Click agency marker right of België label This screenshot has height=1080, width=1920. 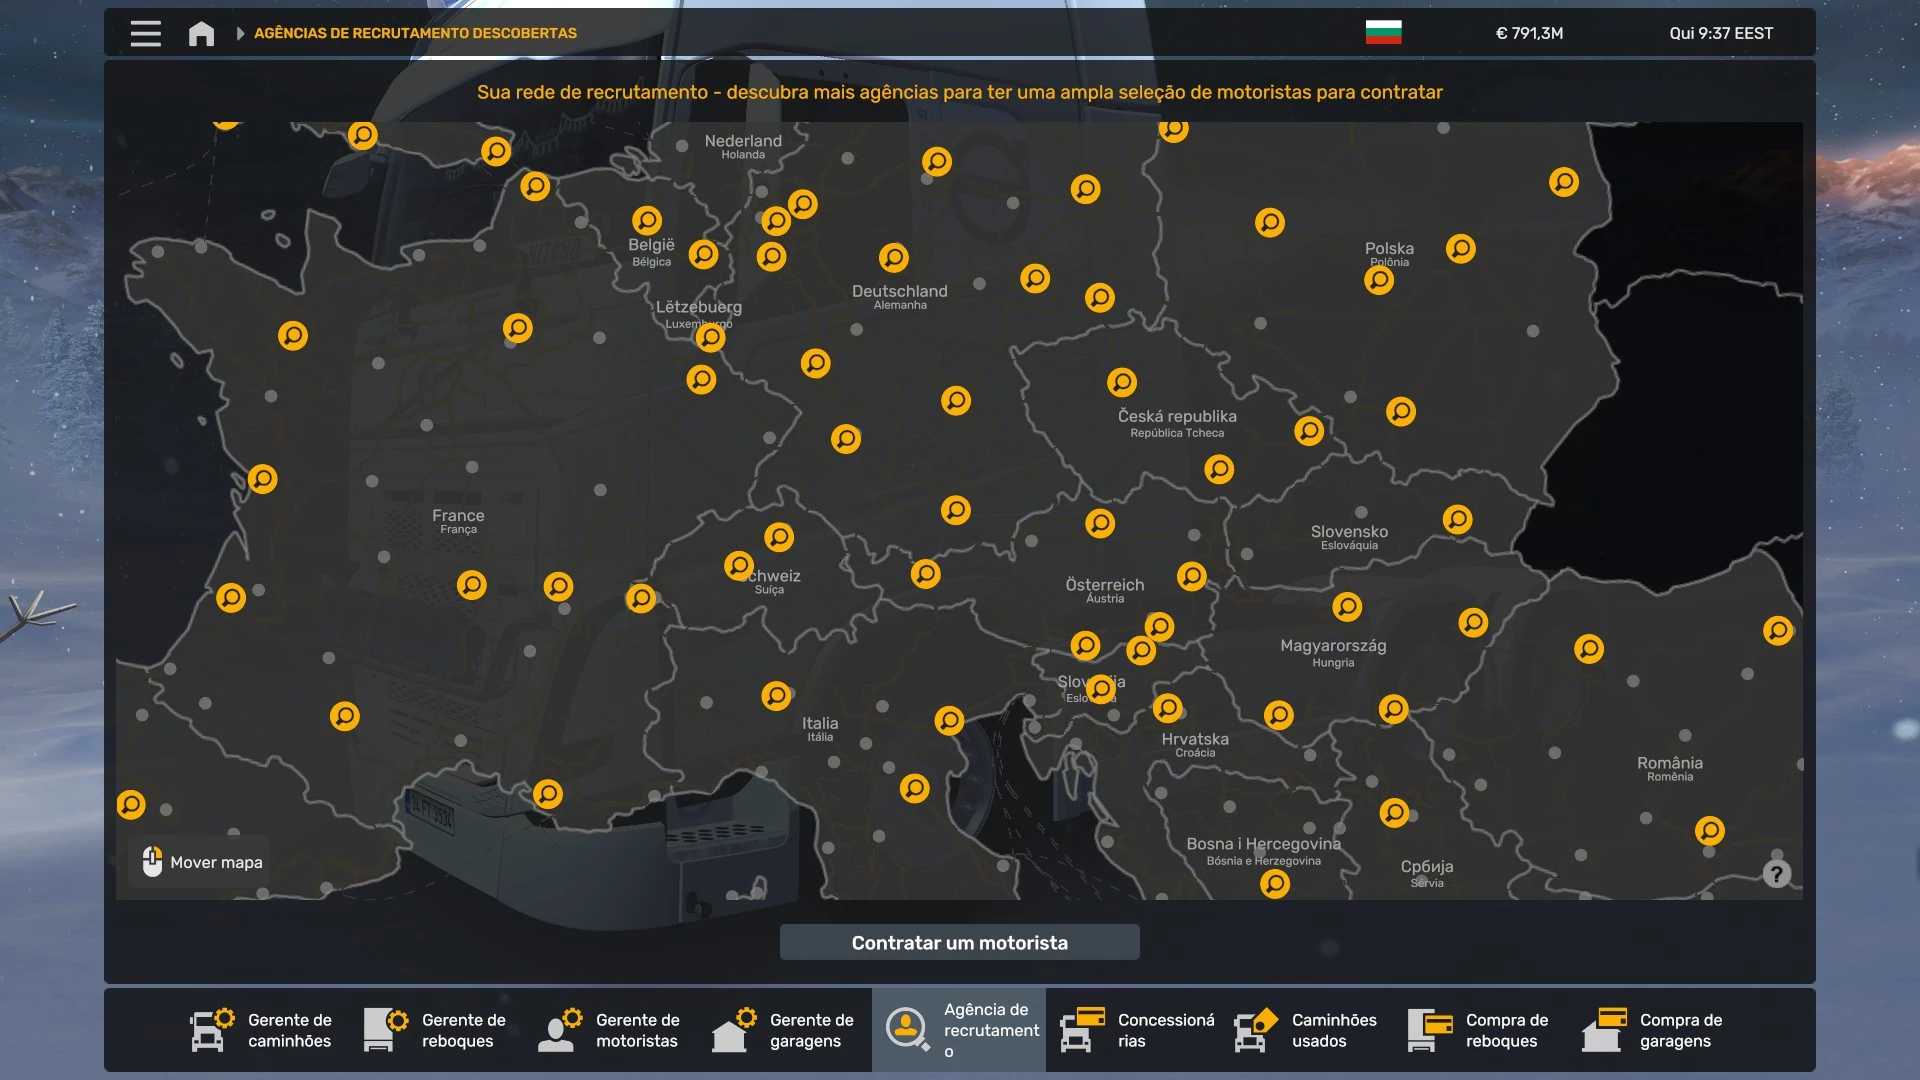(x=703, y=254)
